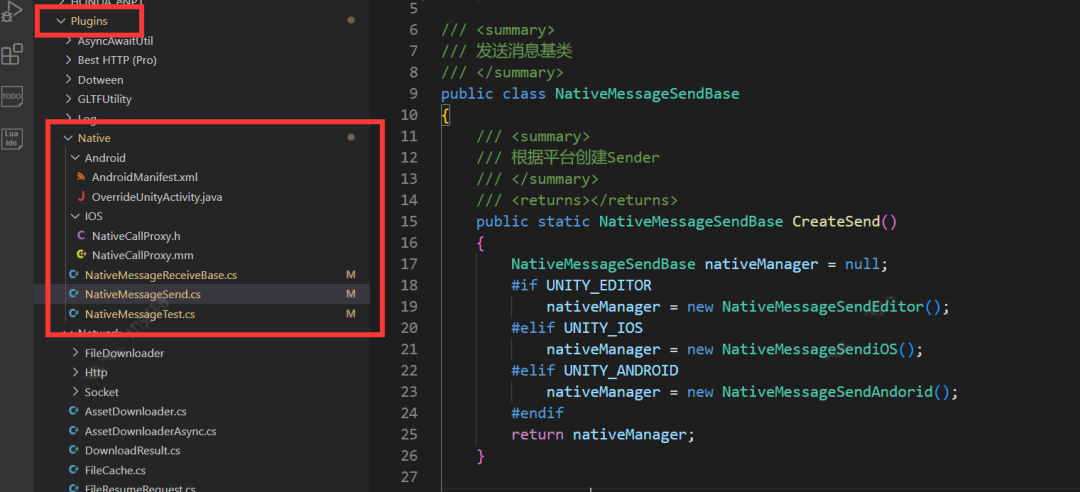The height and width of the screenshot is (492, 1080).
Task: Click the Java icon beside OverrideUnityActivity.java
Action: [81, 197]
